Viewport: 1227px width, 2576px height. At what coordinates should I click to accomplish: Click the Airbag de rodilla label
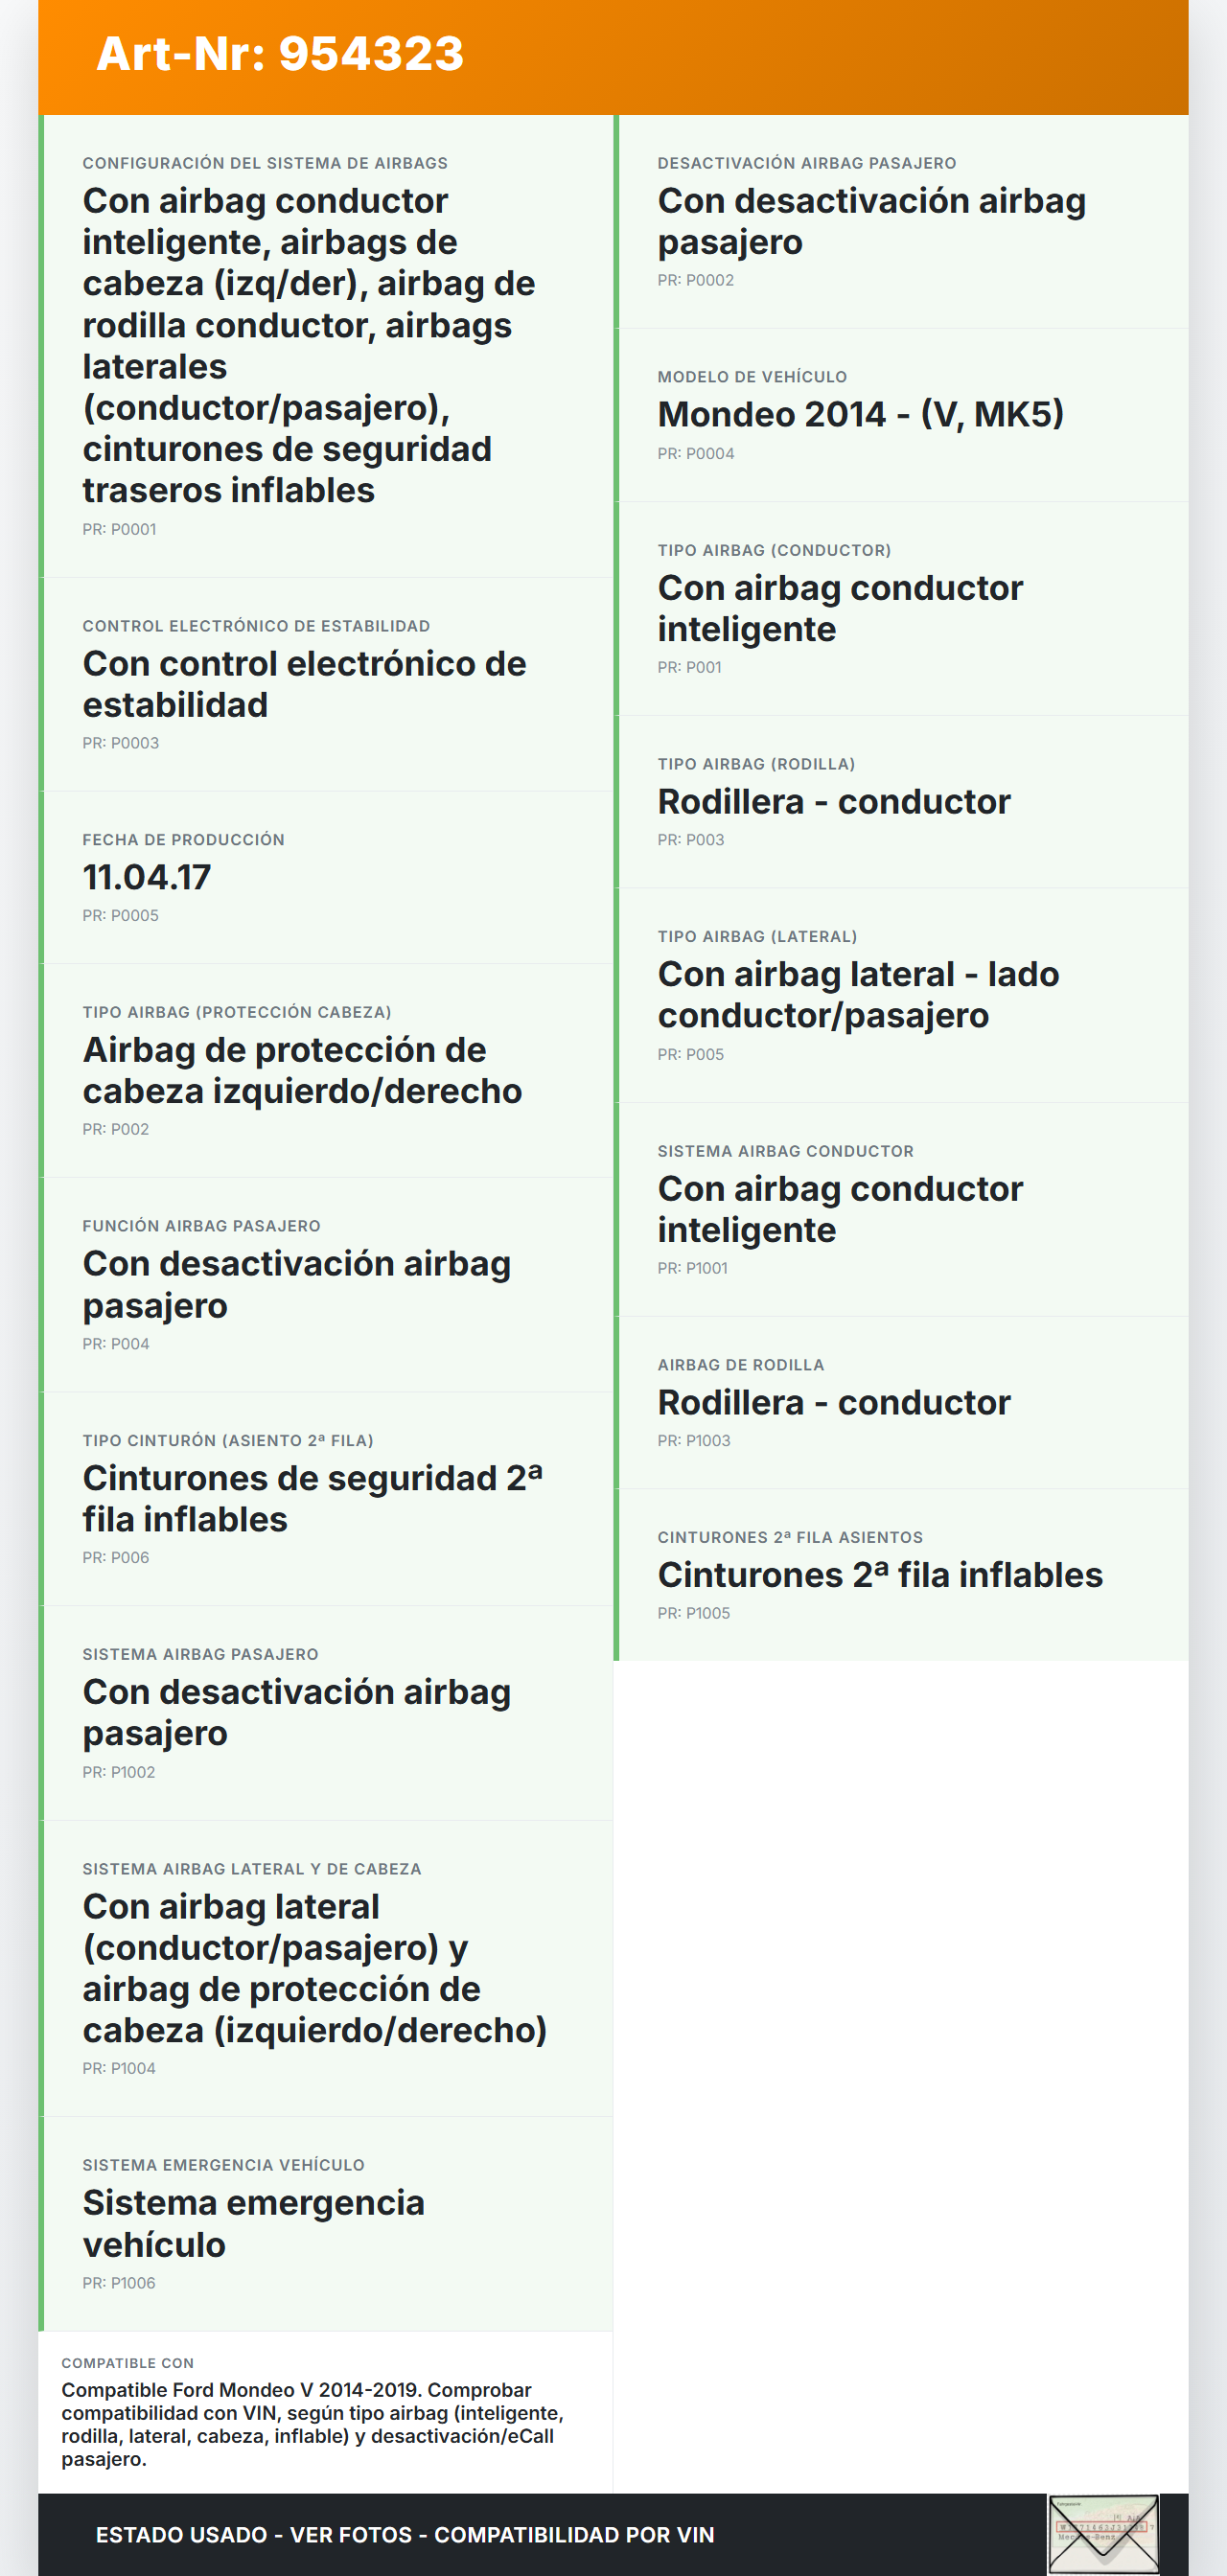point(740,1365)
